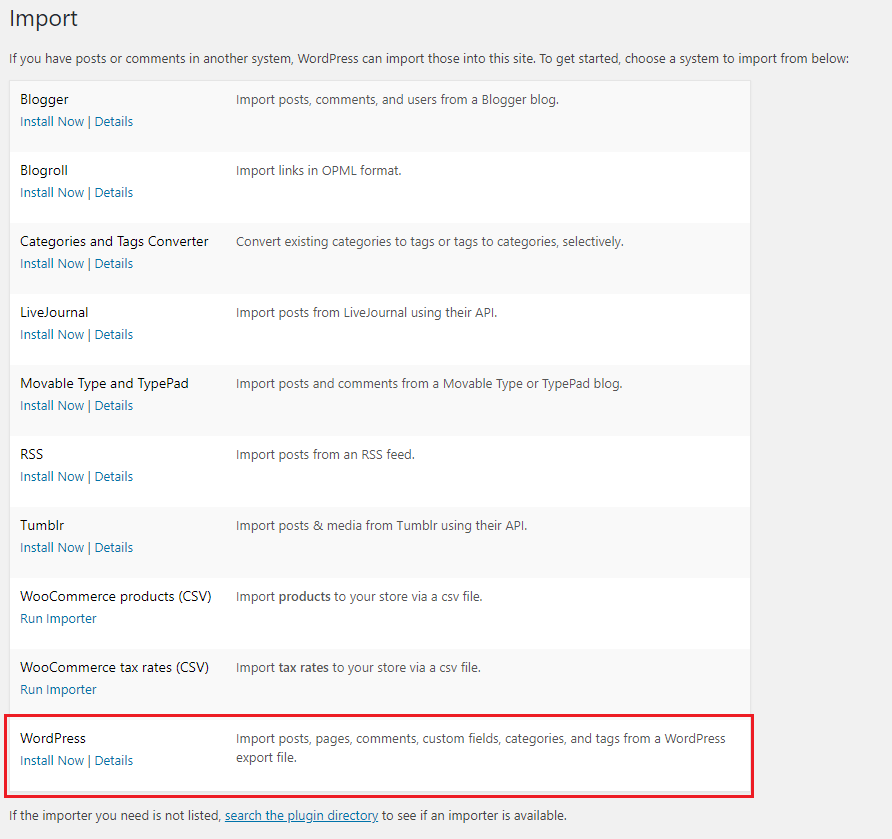
Task: Click 'Import products to your store' description
Action: pyautogui.click(x=359, y=597)
